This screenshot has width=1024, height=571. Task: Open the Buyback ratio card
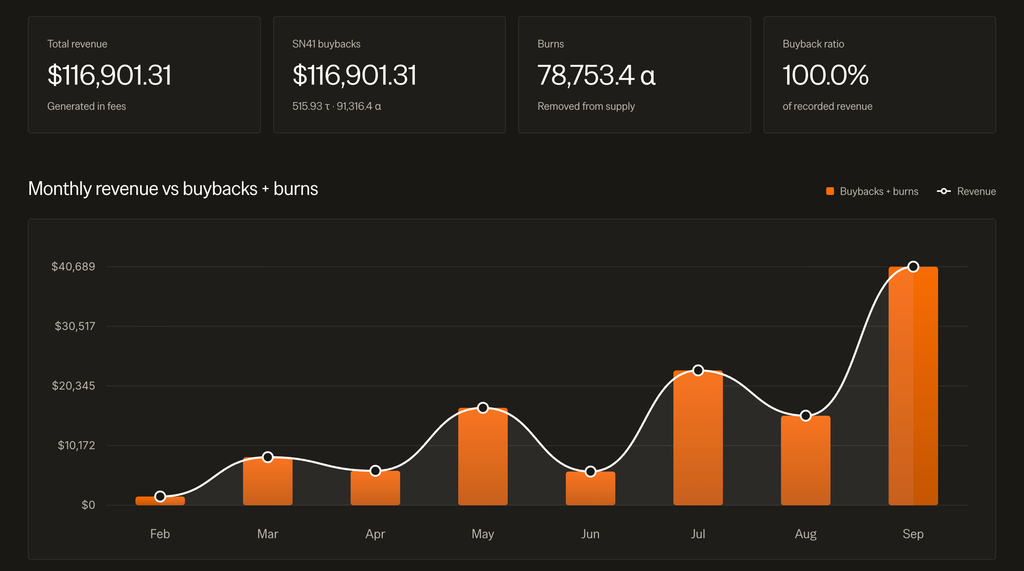coord(880,75)
